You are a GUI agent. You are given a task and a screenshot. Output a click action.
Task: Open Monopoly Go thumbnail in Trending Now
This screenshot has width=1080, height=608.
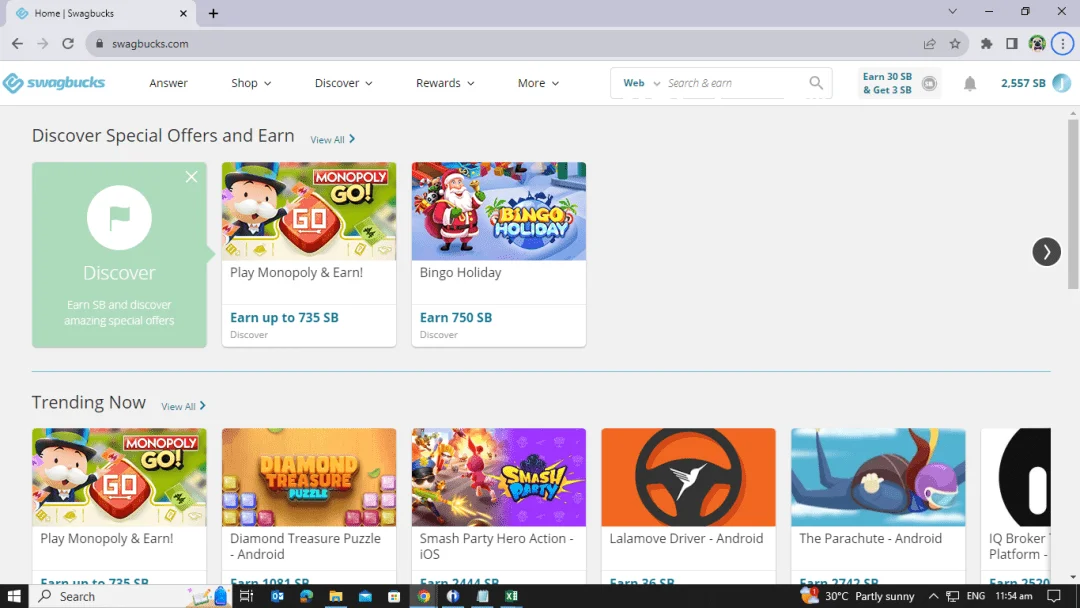coord(119,477)
